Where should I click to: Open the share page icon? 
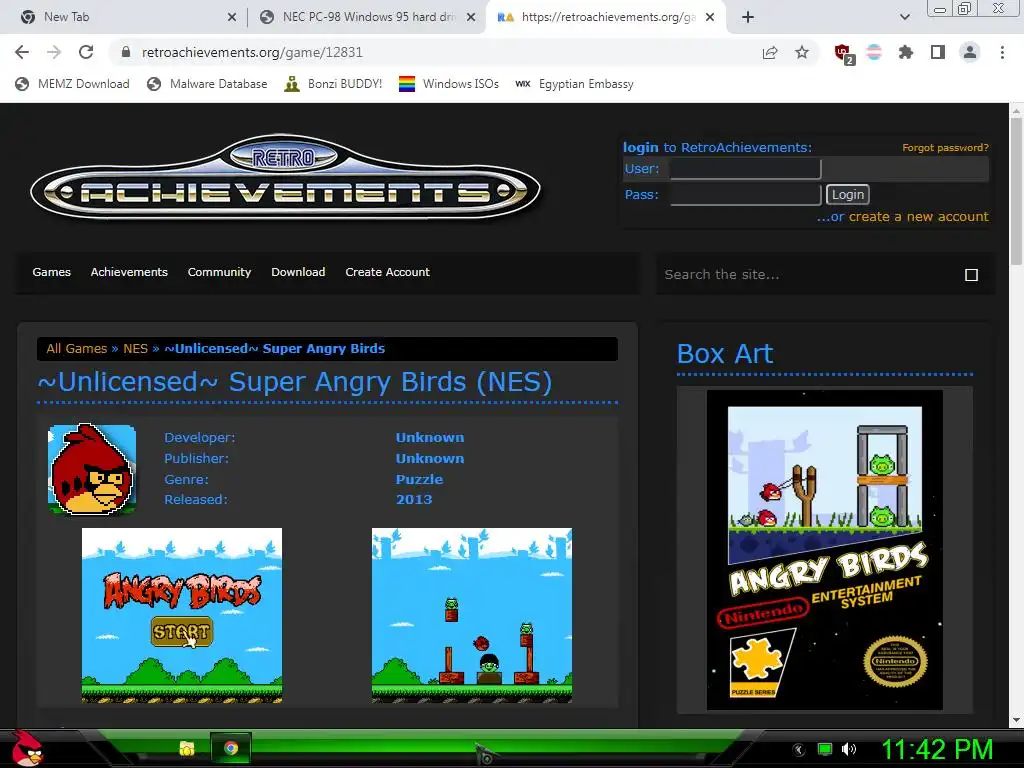coord(770,52)
